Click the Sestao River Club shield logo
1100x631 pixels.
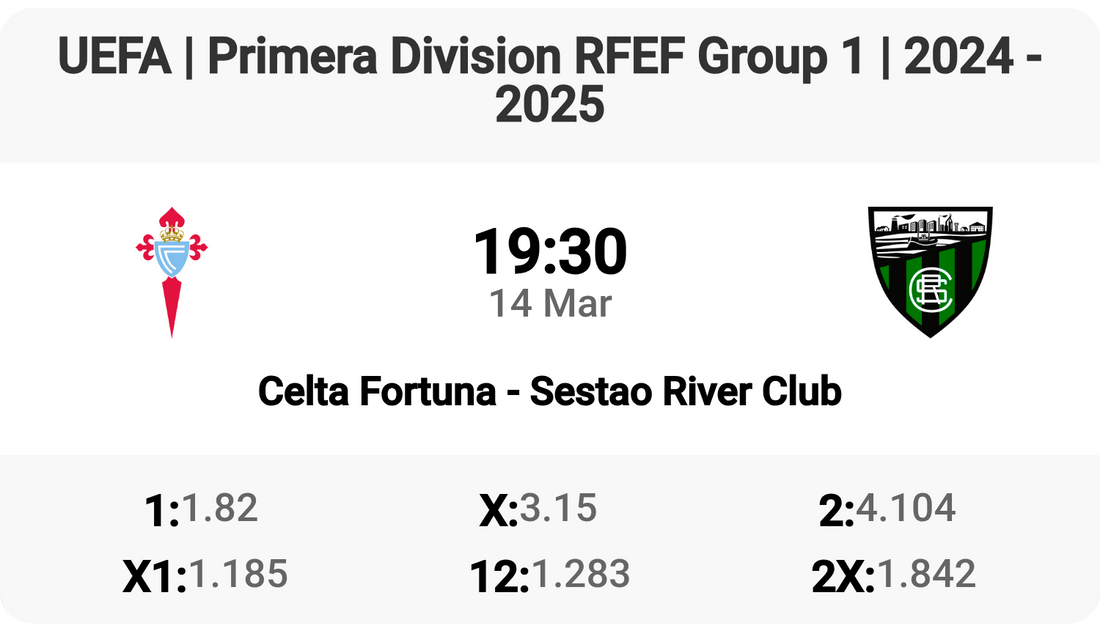click(x=930, y=271)
